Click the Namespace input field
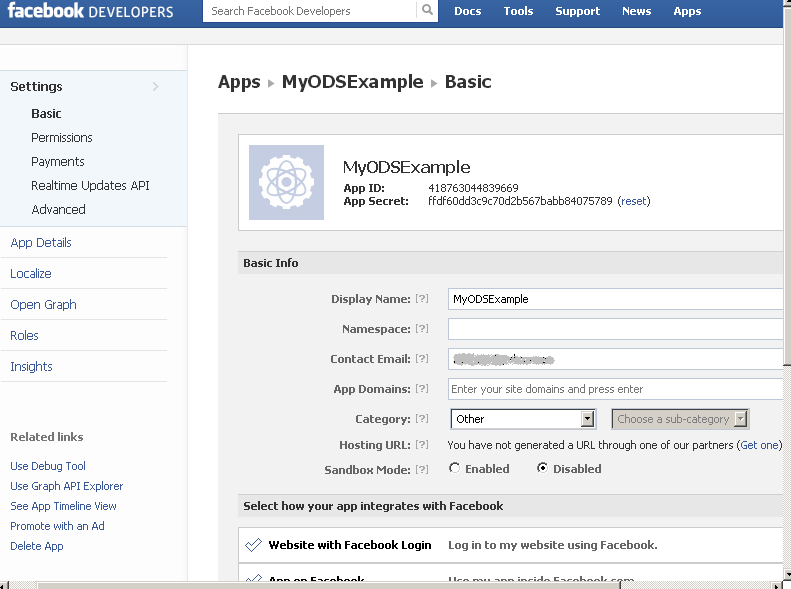Image resolution: width=791 pixels, height=589 pixels. pyautogui.click(x=614, y=329)
